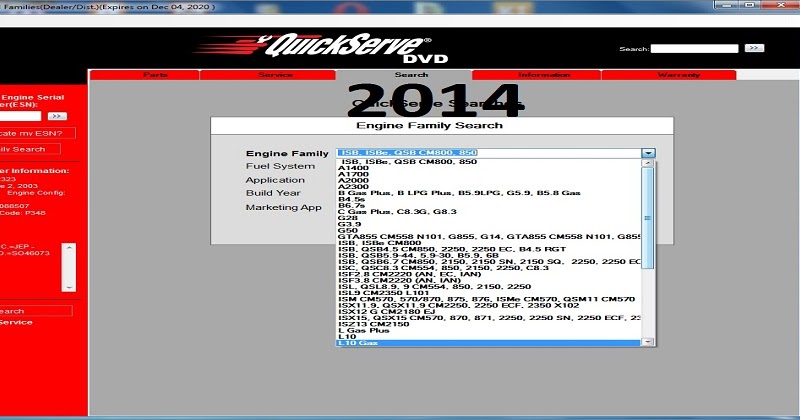Click the Search link at sidebar bottom
Viewport: 800px width, 420px height.
coord(36,311)
